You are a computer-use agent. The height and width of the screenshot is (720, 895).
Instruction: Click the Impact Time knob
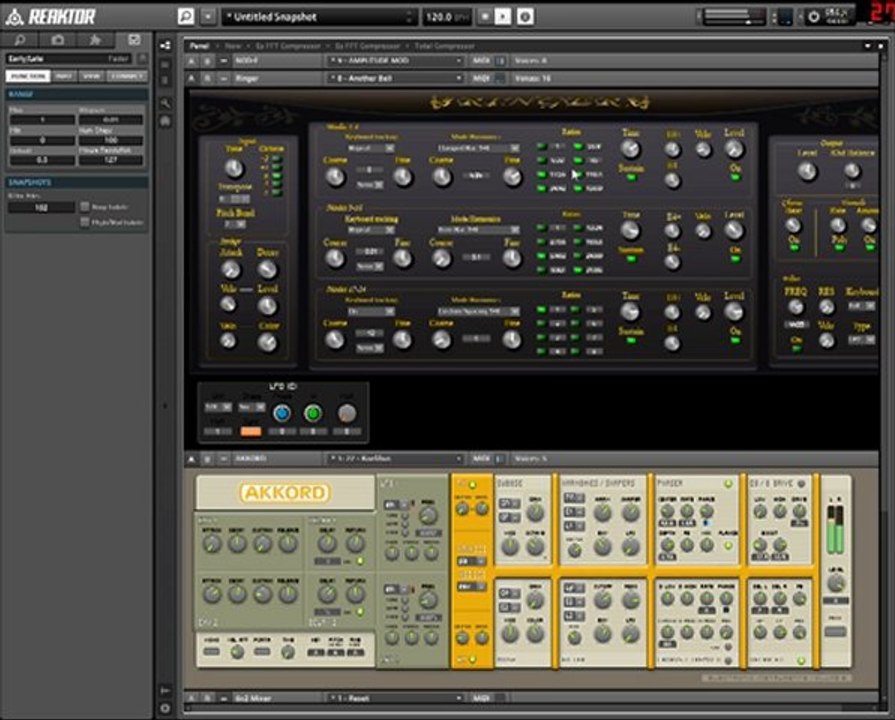(x=234, y=168)
